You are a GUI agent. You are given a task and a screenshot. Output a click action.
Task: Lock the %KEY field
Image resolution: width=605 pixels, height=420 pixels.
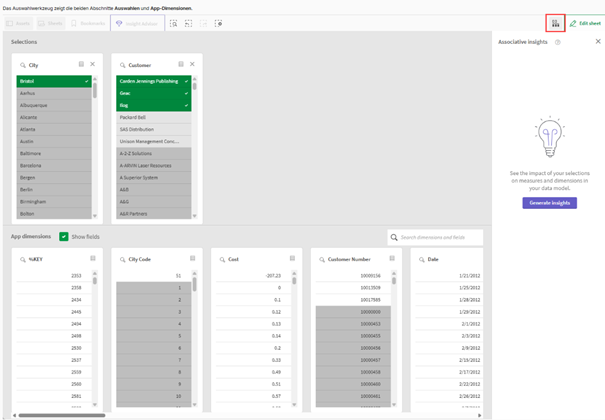pyautogui.click(x=93, y=258)
